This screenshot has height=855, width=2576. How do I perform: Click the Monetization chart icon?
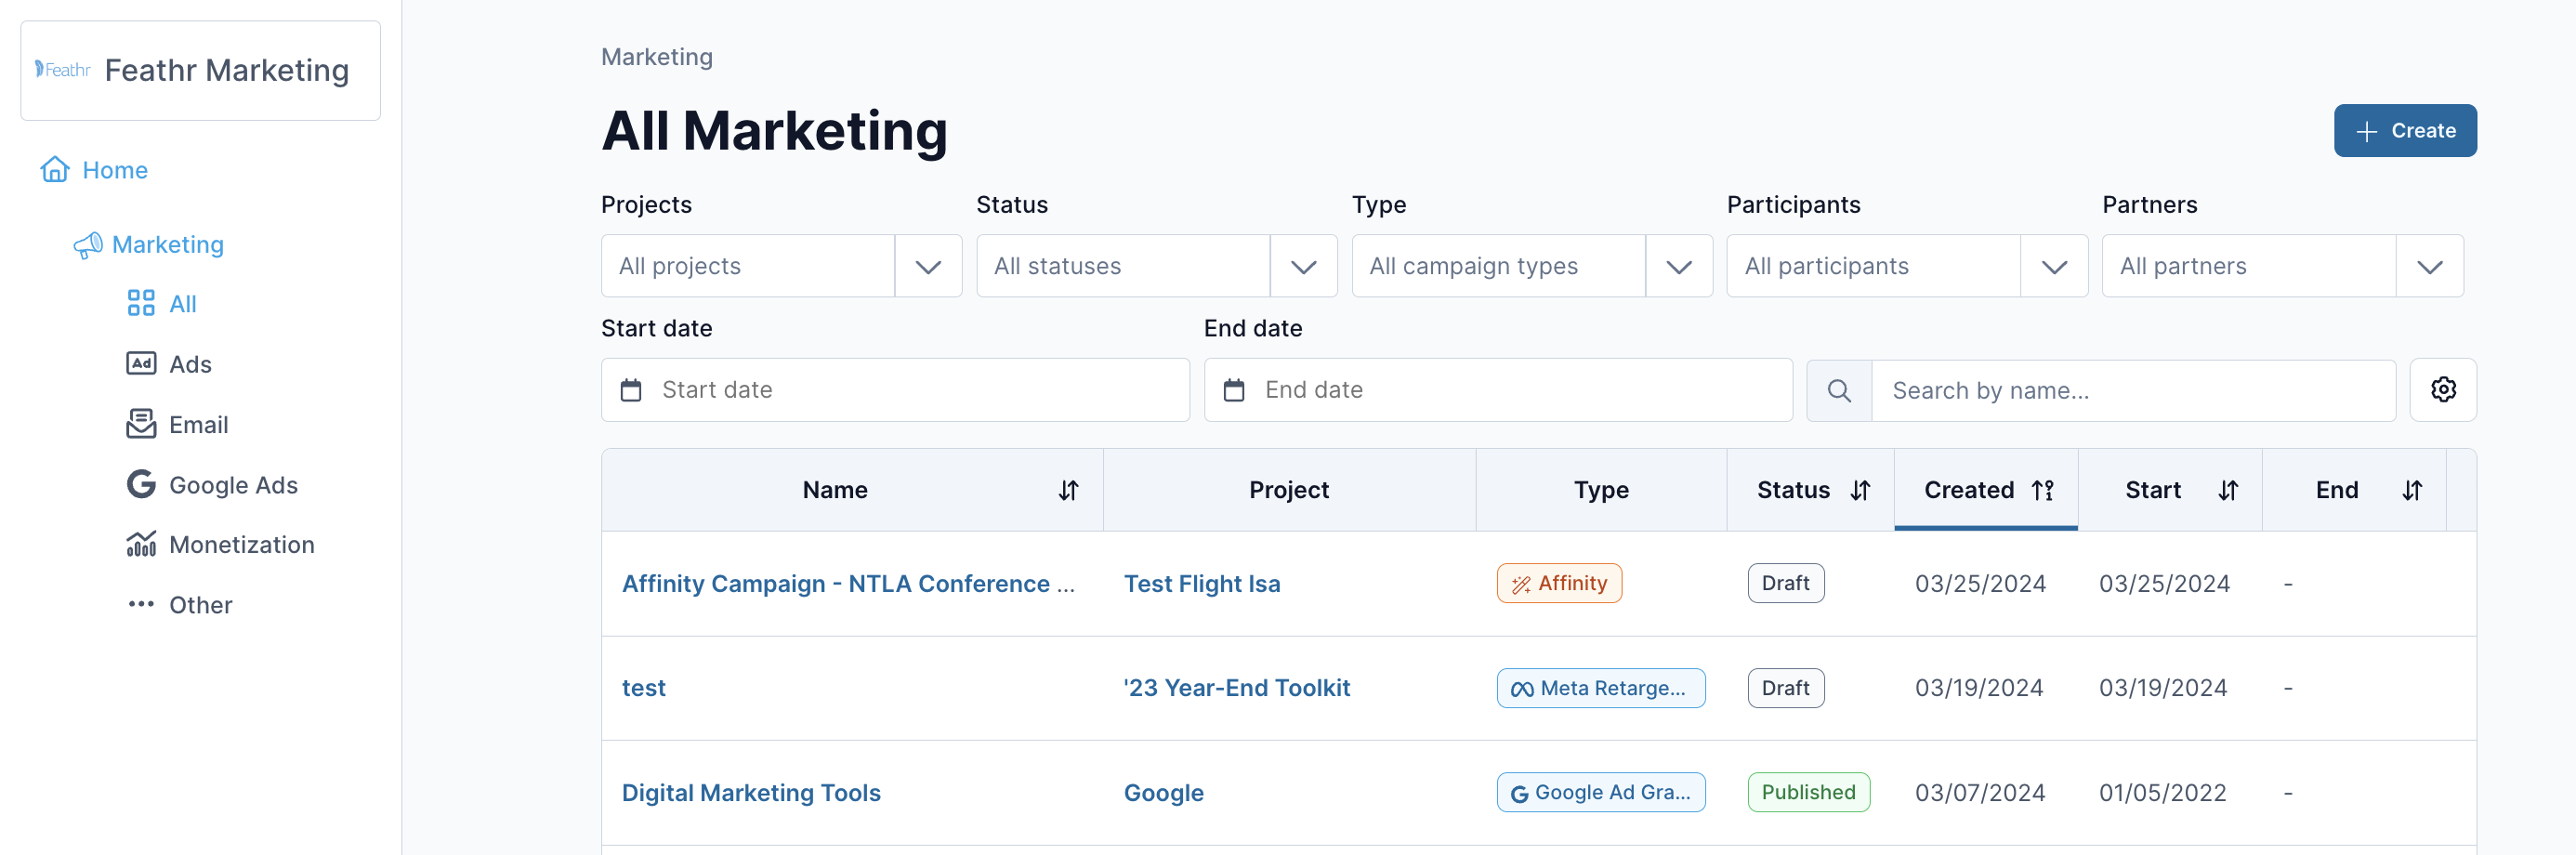point(141,544)
